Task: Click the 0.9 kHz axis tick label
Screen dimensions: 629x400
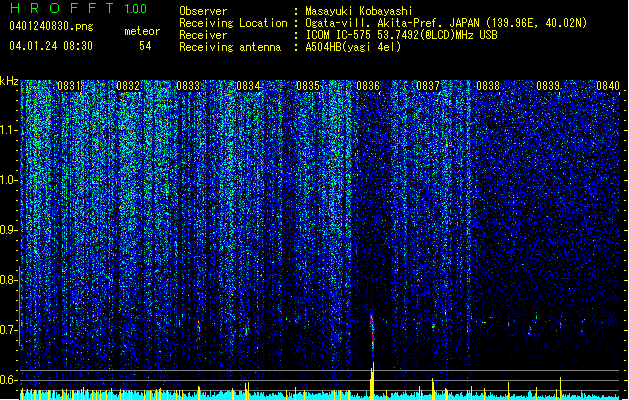Action: (9, 230)
